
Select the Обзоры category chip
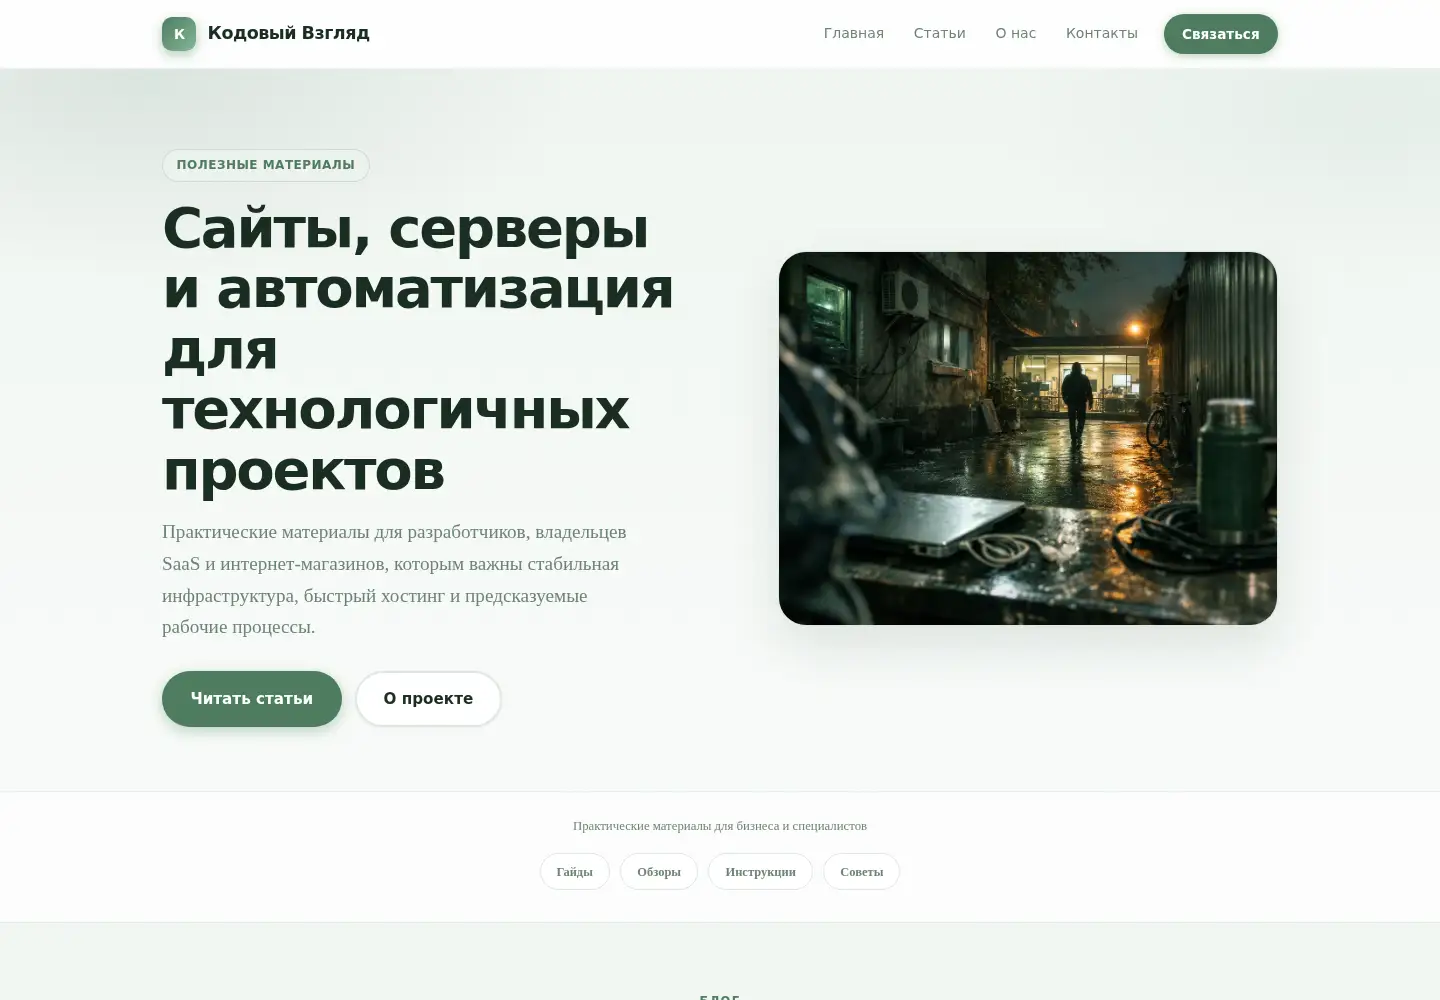coord(659,872)
